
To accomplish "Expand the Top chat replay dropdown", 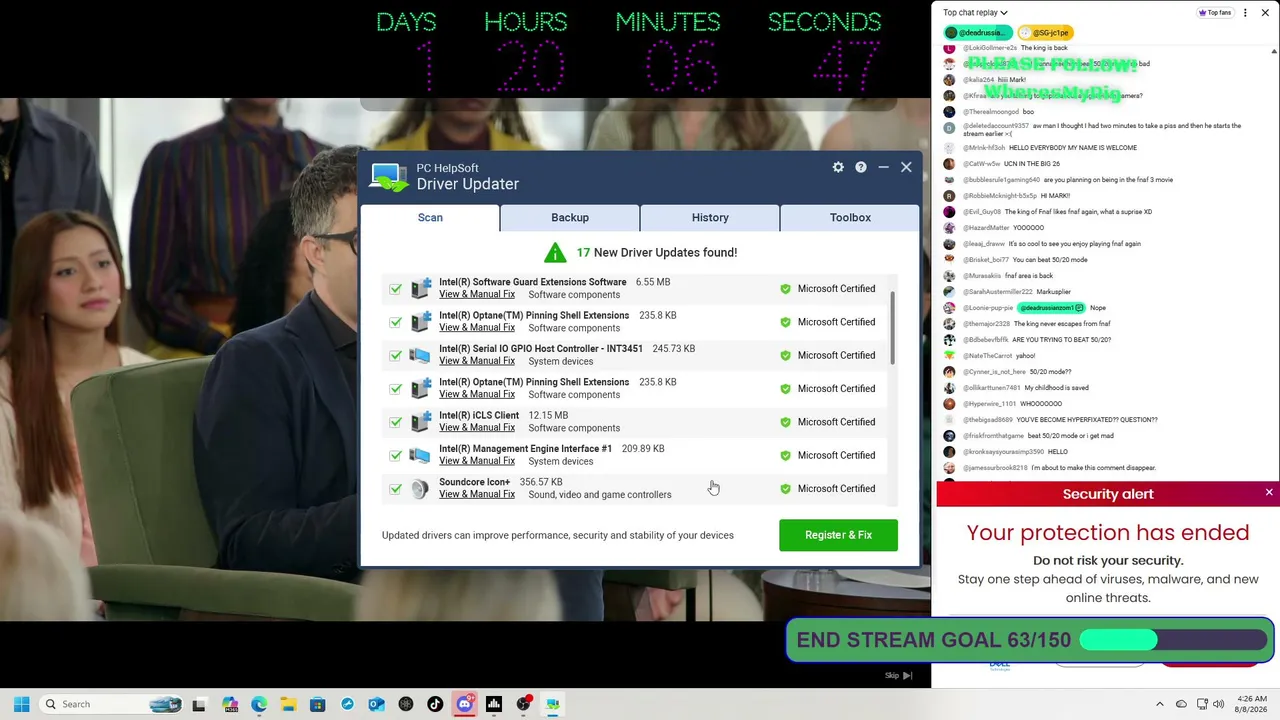I will coord(975,13).
